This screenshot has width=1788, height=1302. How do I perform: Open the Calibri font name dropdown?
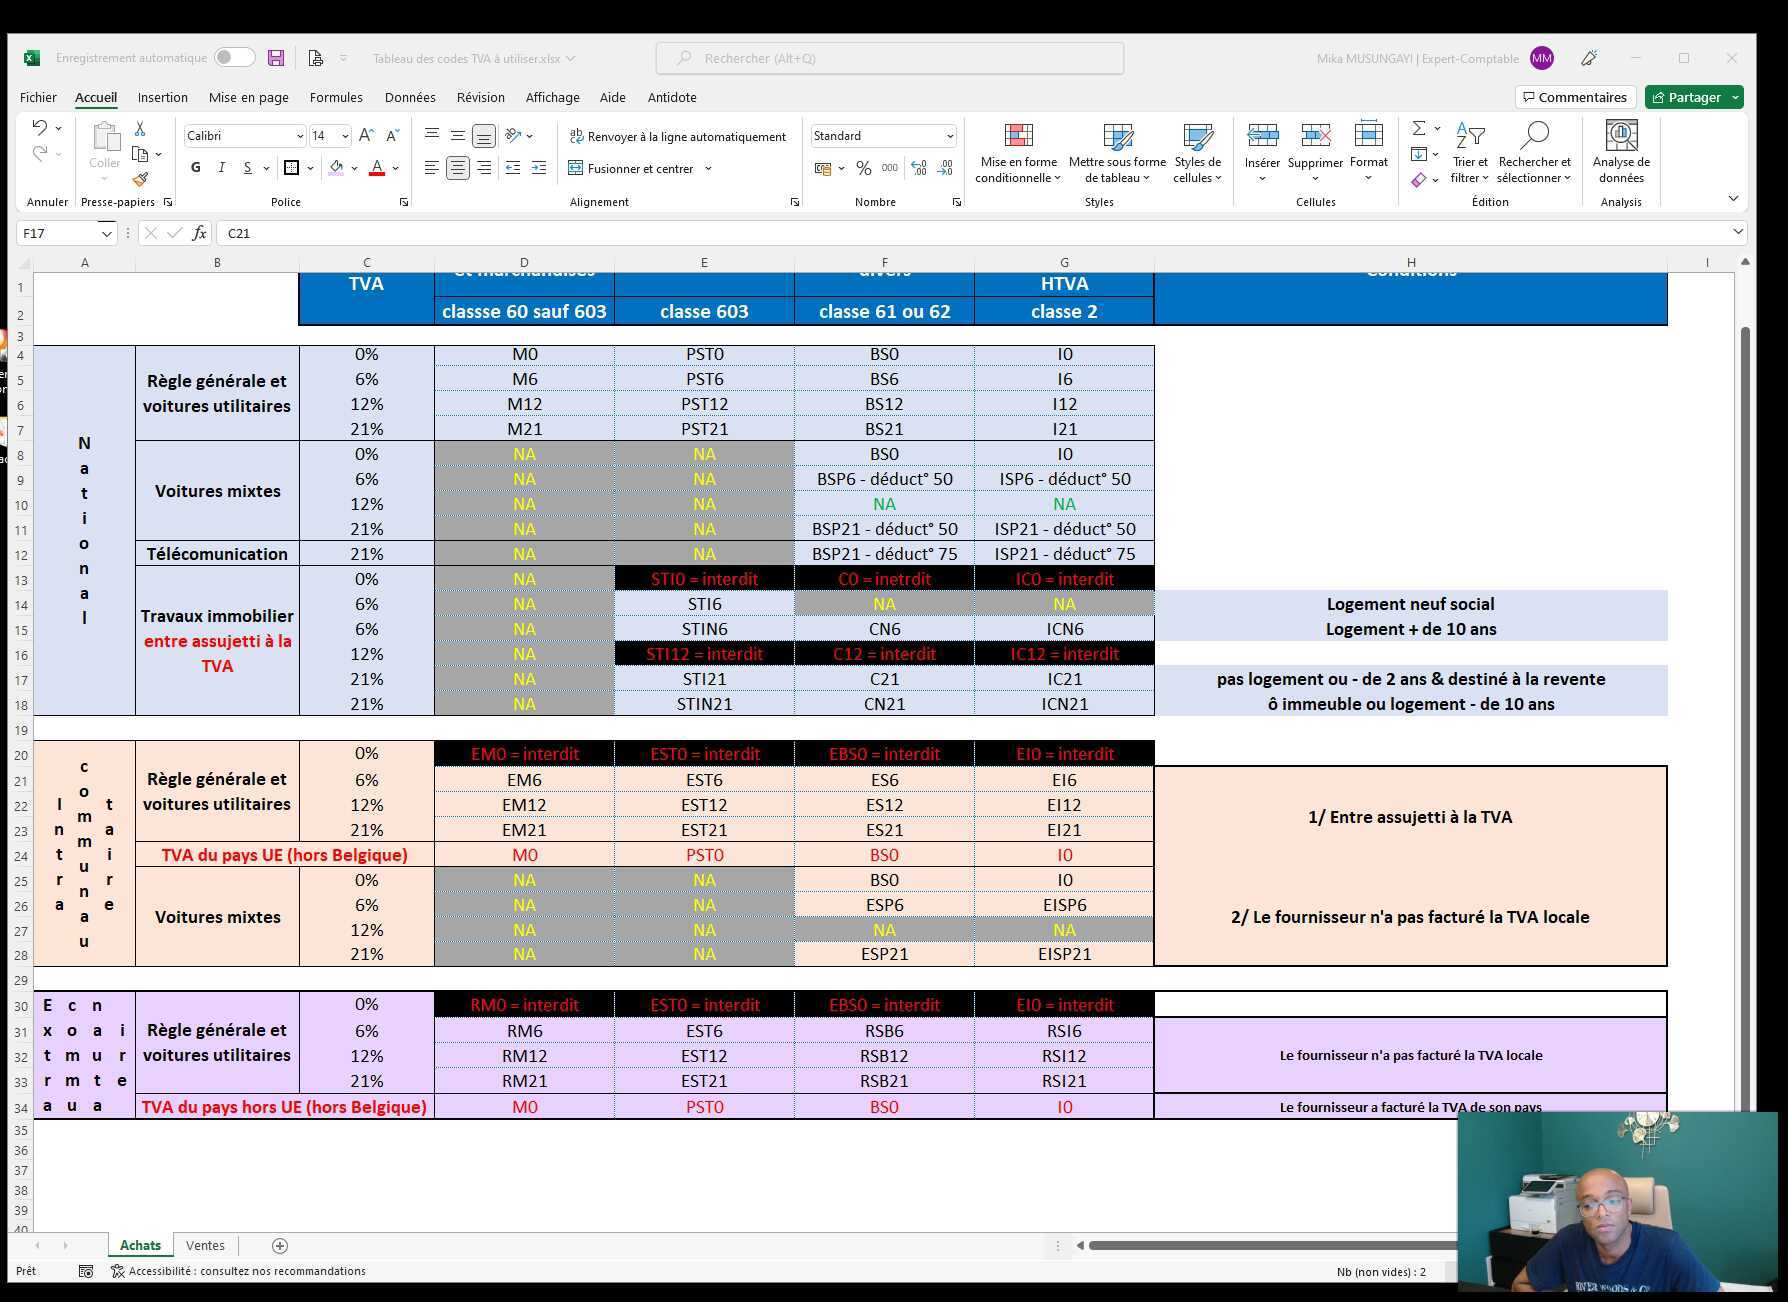[x=299, y=136]
